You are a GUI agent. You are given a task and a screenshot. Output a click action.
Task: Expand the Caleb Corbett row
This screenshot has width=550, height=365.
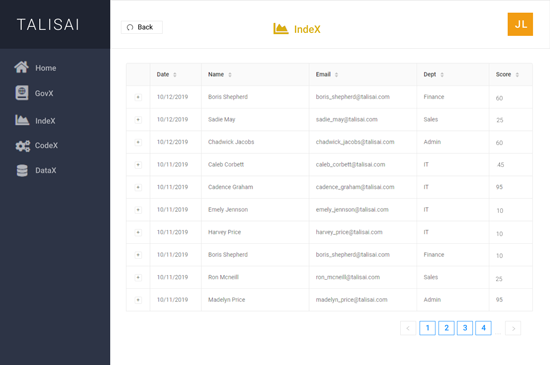138,165
